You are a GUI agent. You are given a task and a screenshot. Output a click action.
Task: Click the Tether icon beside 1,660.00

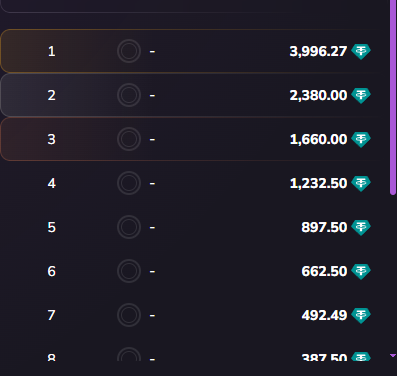click(x=361, y=139)
